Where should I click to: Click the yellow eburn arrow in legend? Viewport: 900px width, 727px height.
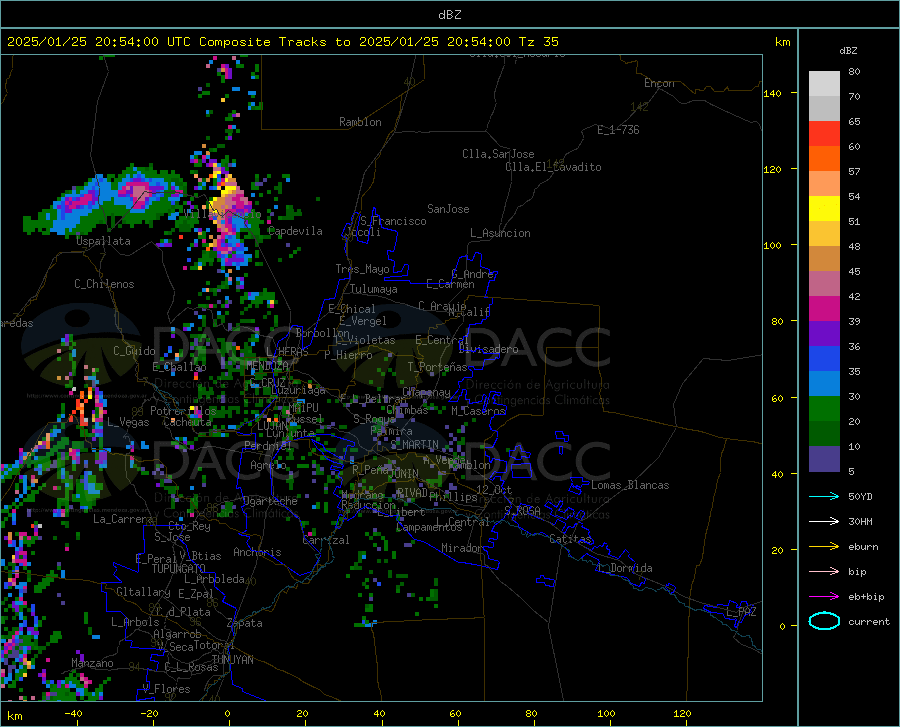(x=824, y=546)
